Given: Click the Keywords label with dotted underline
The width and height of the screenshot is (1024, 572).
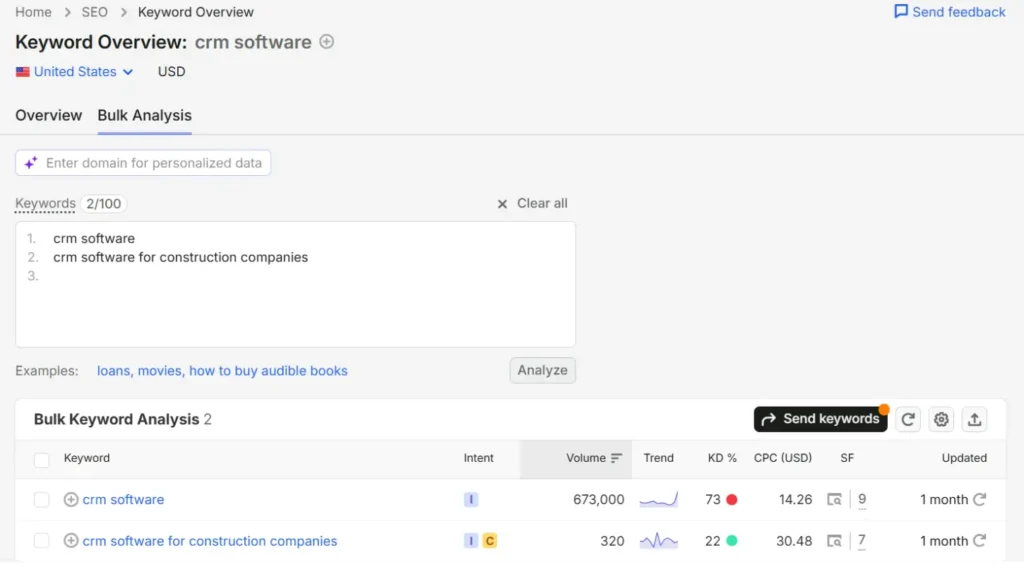Looking at the screenshot, I should [45, 204].
